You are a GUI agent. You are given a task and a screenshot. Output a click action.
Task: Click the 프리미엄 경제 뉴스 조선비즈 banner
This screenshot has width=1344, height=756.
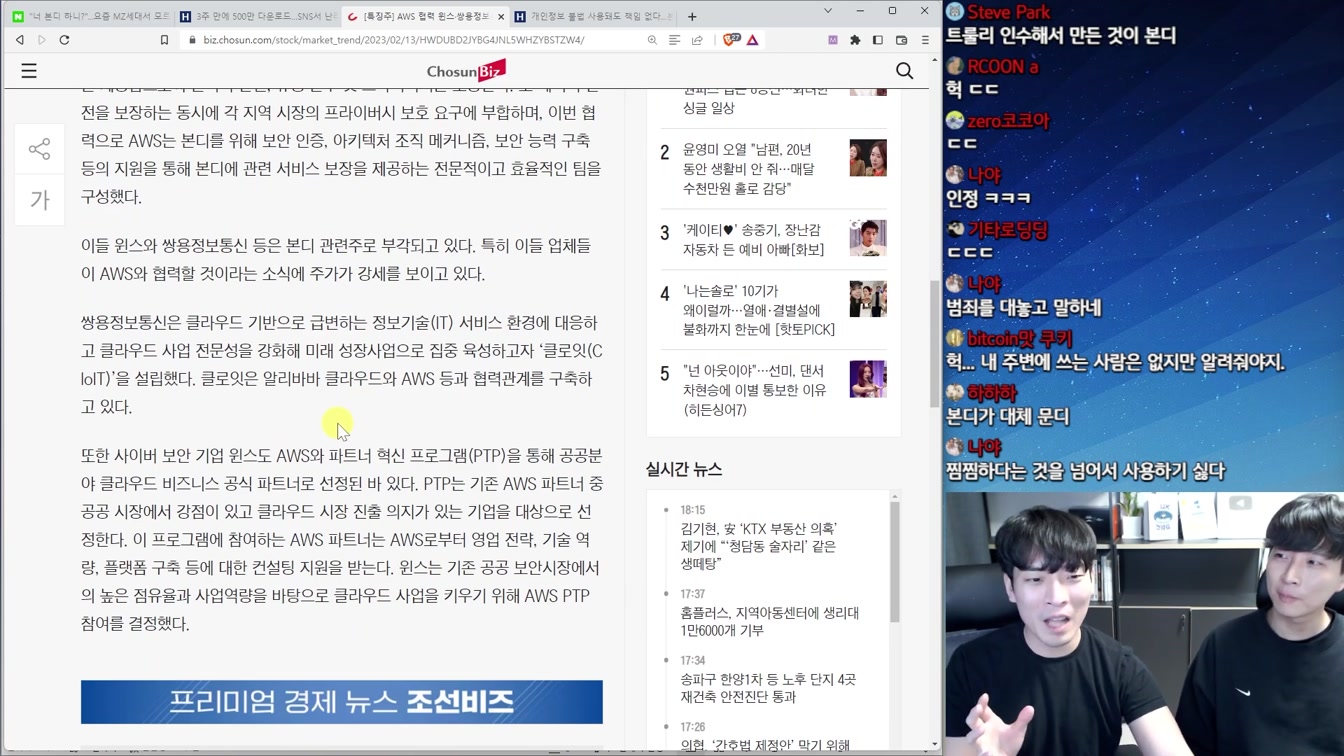click(342, 701)
